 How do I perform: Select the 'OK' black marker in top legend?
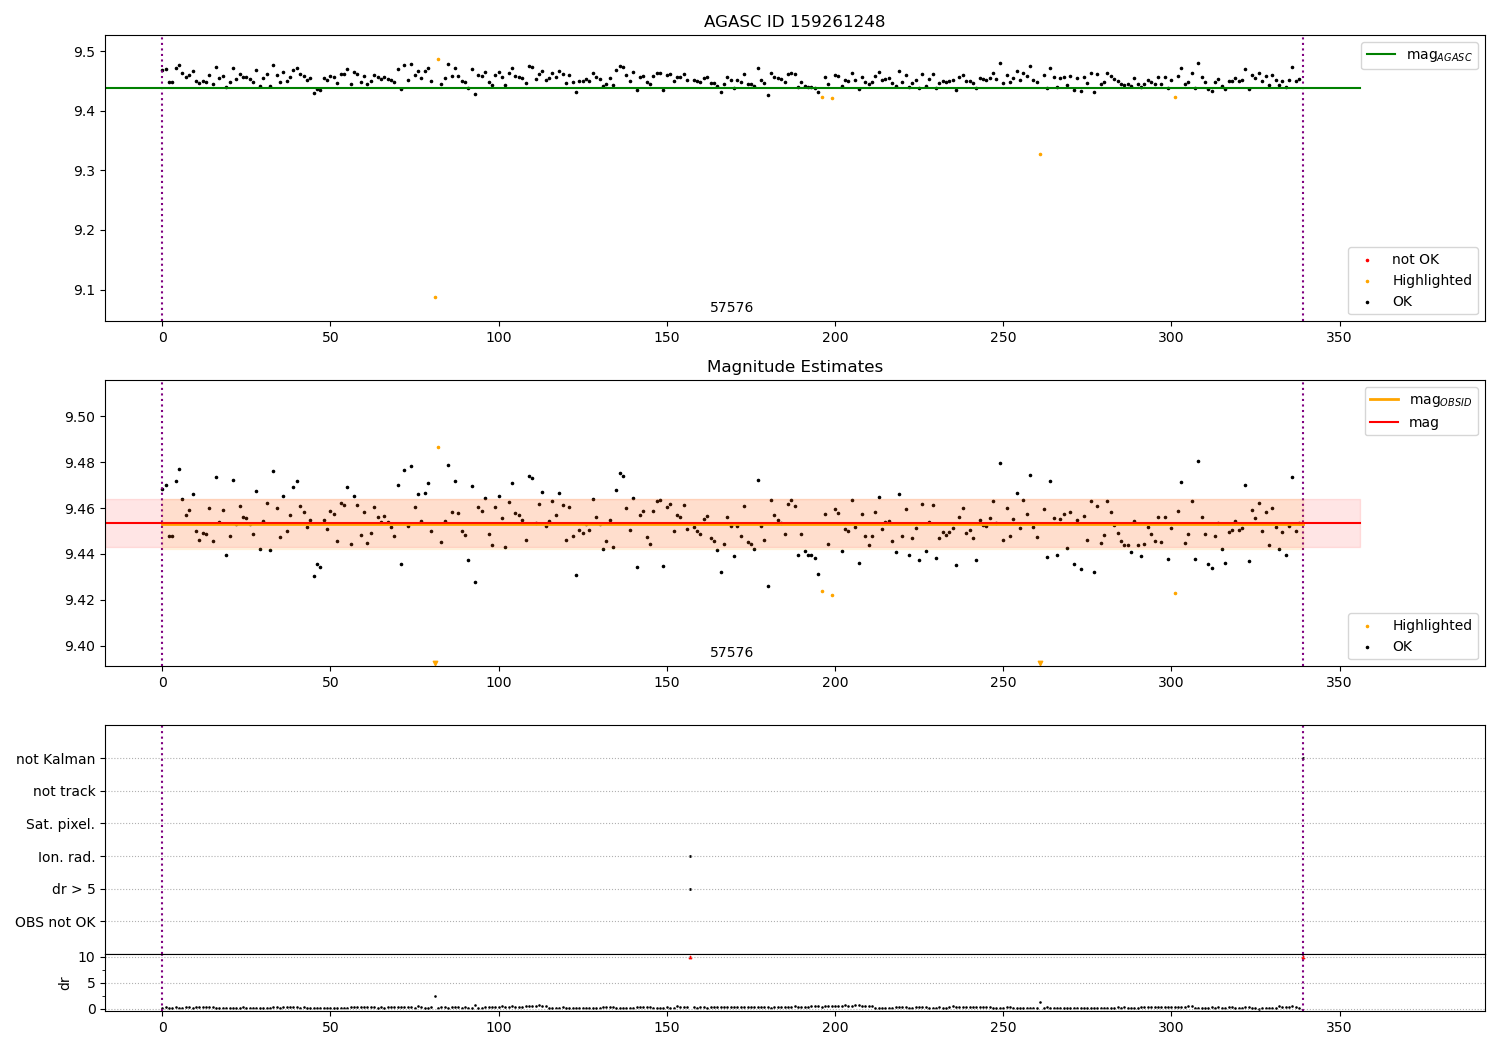click(x=1367, y=302)
